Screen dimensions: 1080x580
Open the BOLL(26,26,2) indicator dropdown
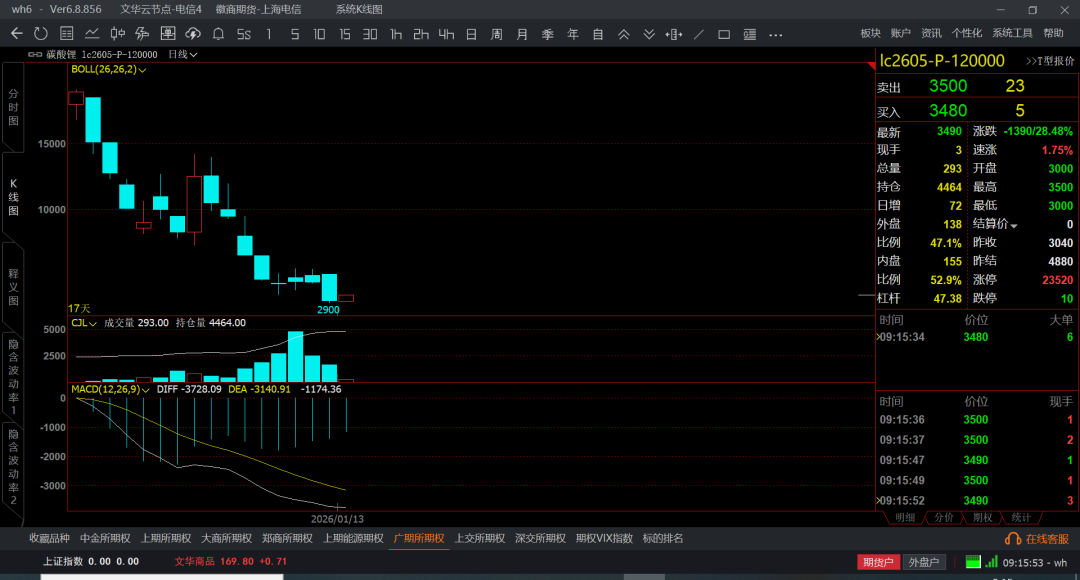pyautogui.click(x=108, y=70)
